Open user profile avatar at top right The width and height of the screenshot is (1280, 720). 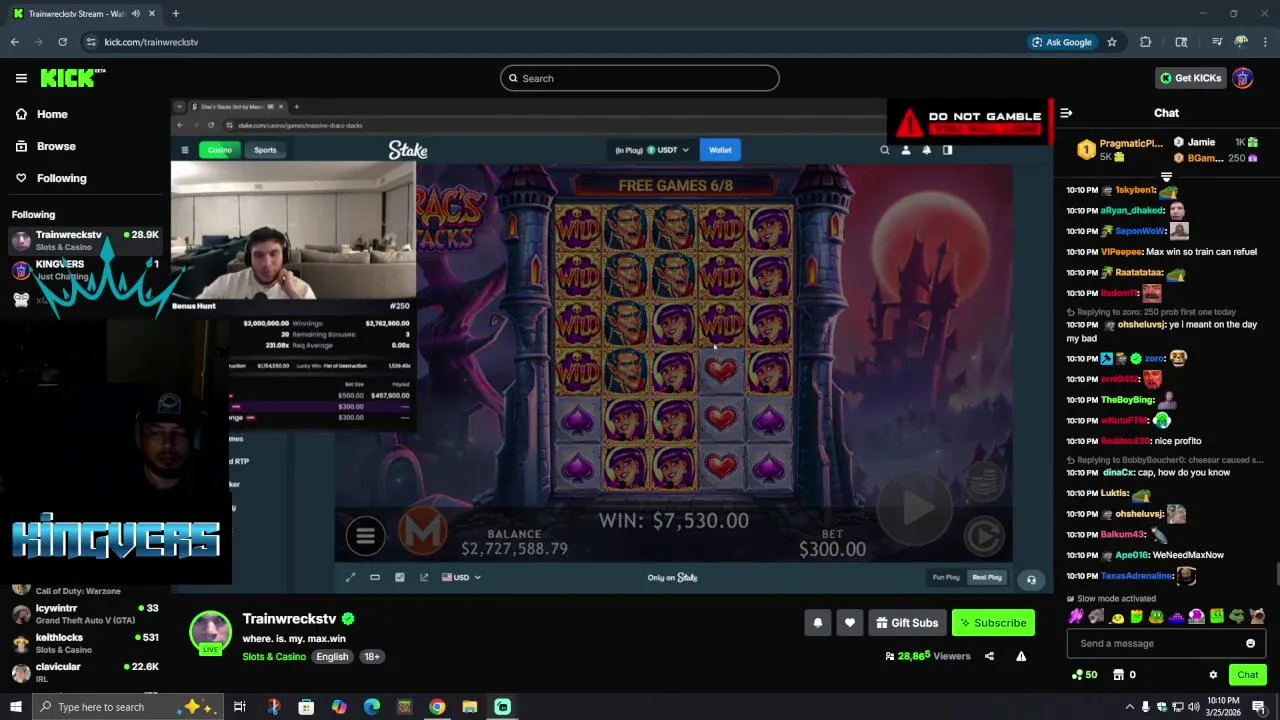1242,78
